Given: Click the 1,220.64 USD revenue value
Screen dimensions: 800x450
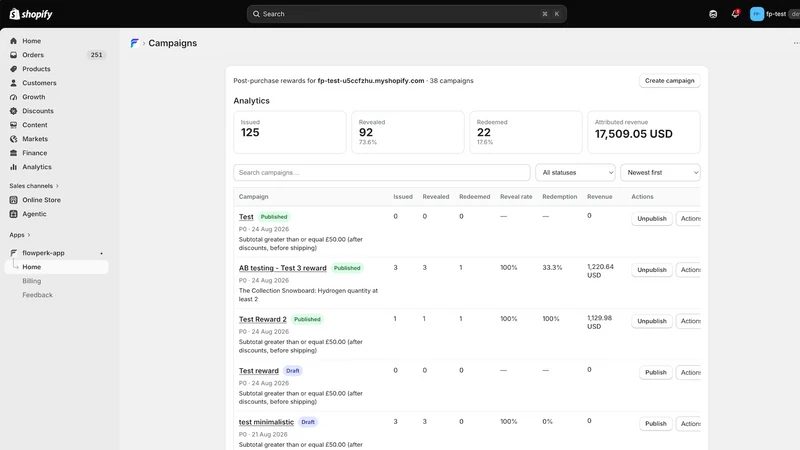Looking at the screenshot, I should (x=601, y=271).
